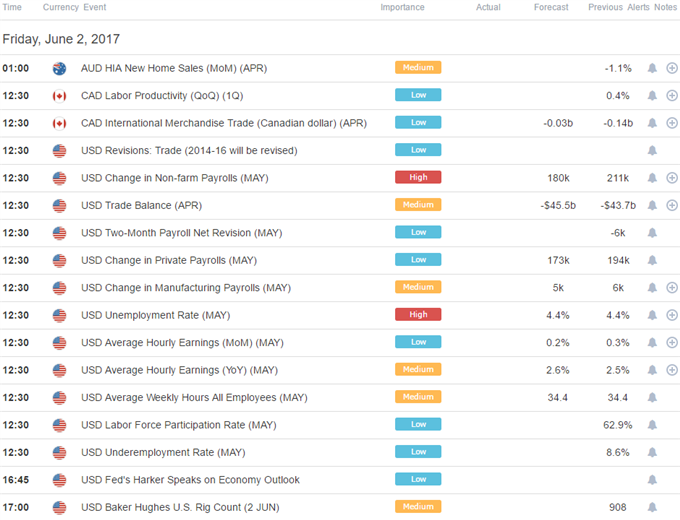Click alert bell for CAD Labor Productivity
The width and height of the screenshot is (680, 520).
point(652,95)
